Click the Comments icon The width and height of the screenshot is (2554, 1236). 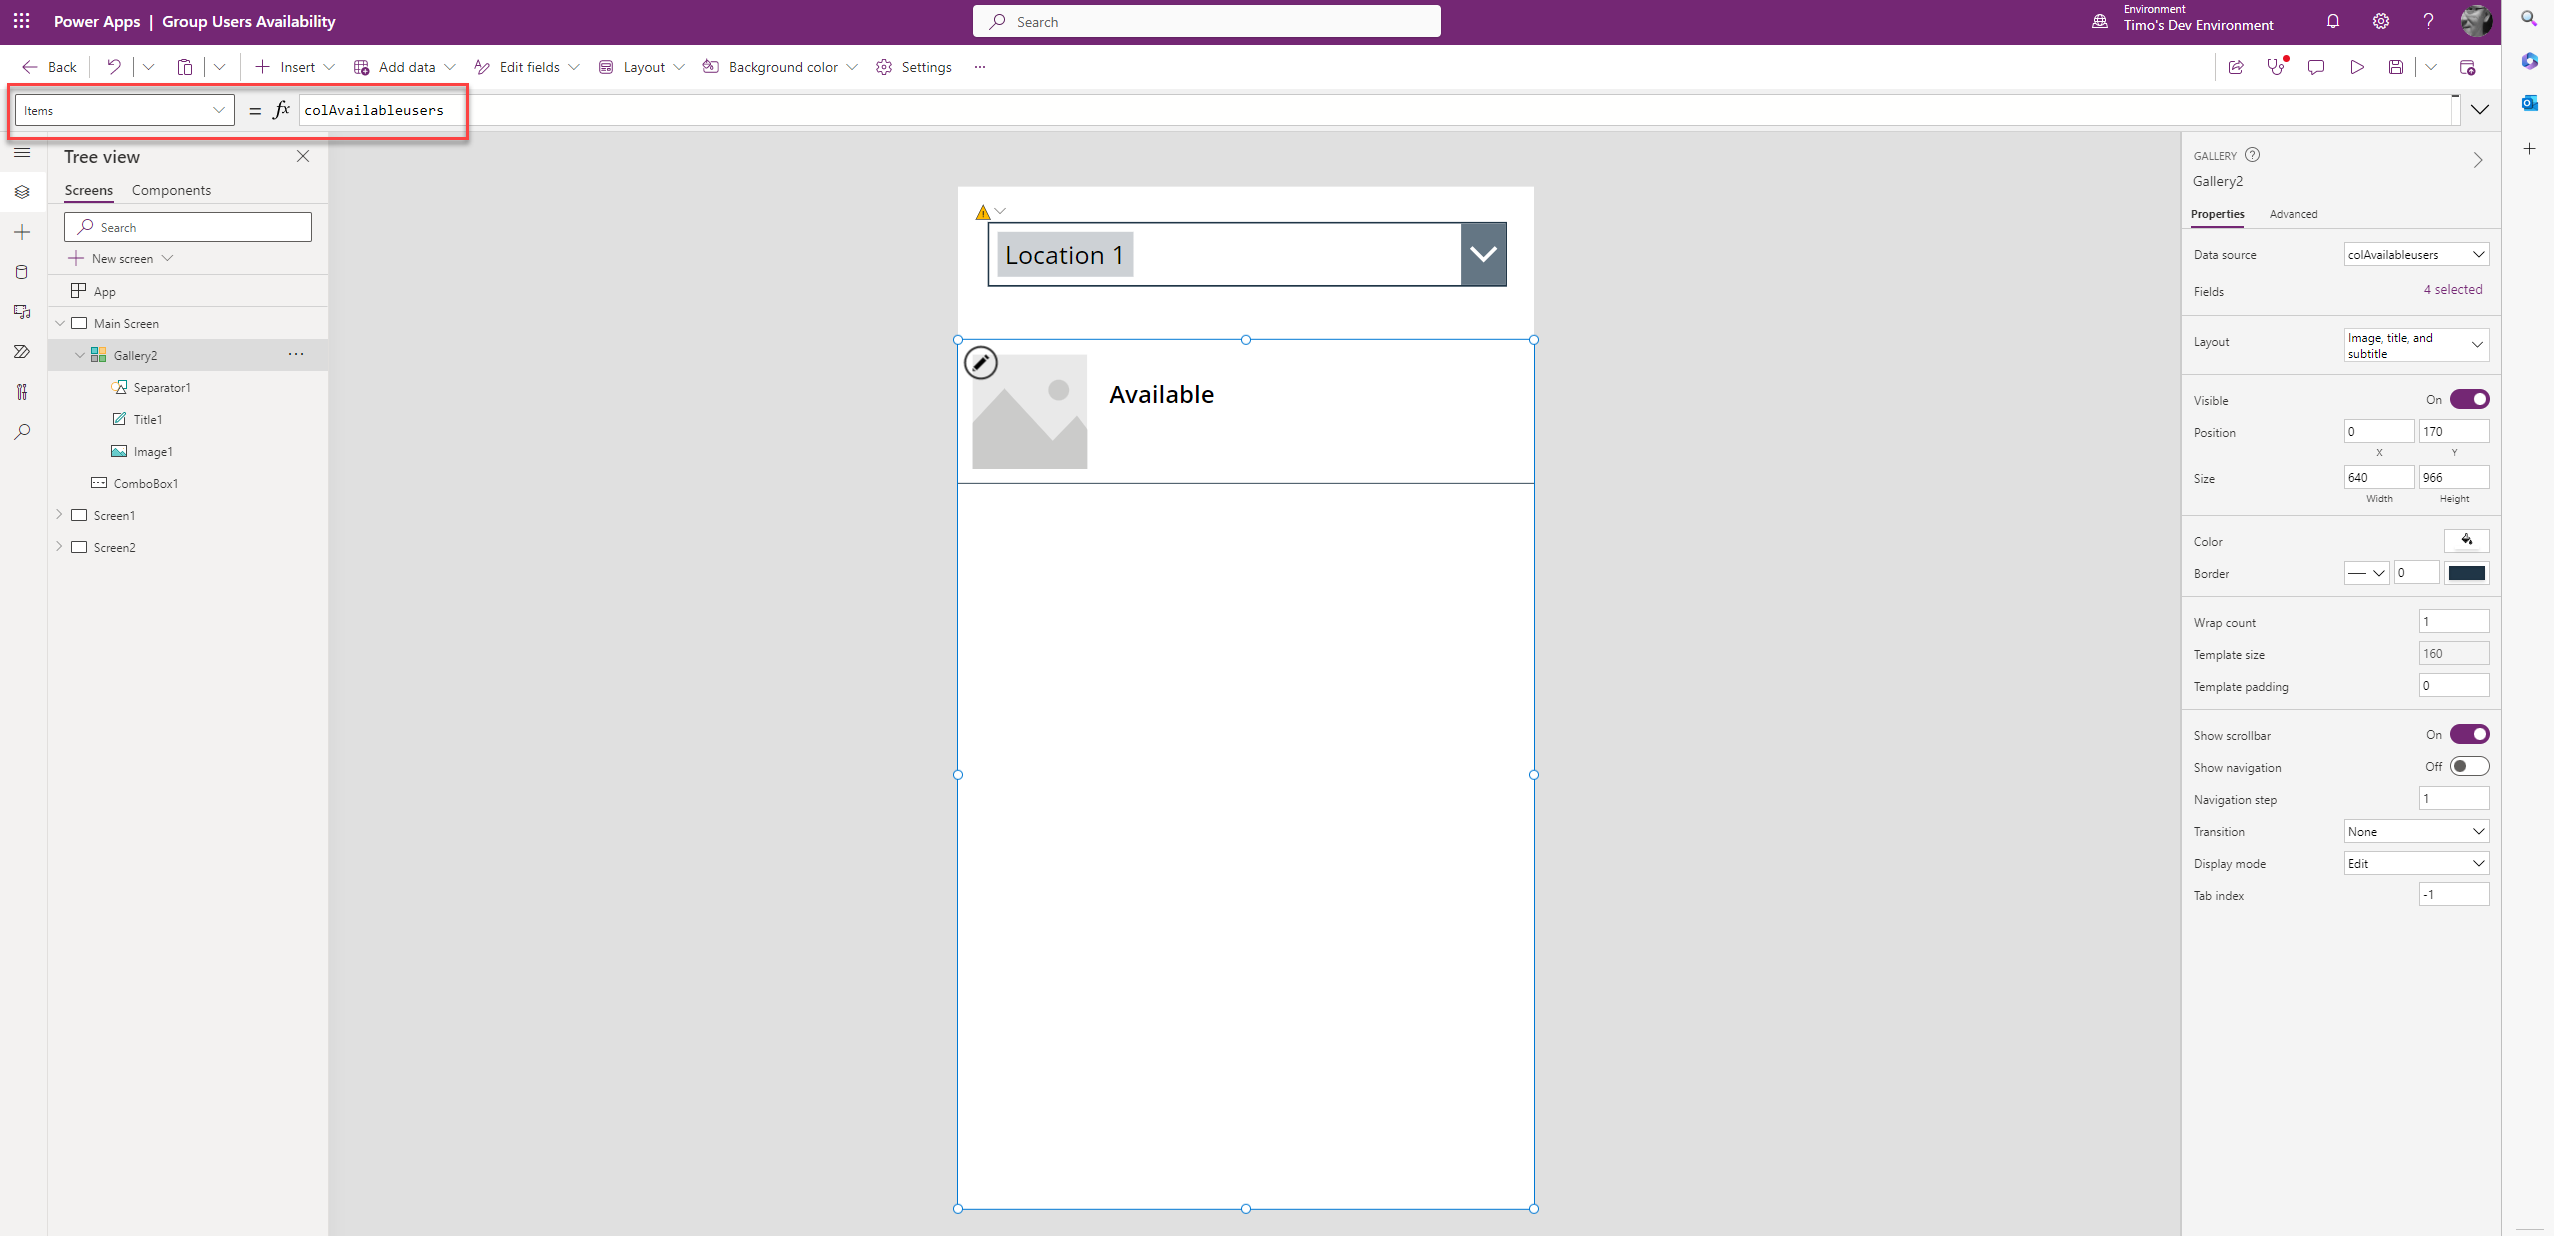(x=2316, y=67)
